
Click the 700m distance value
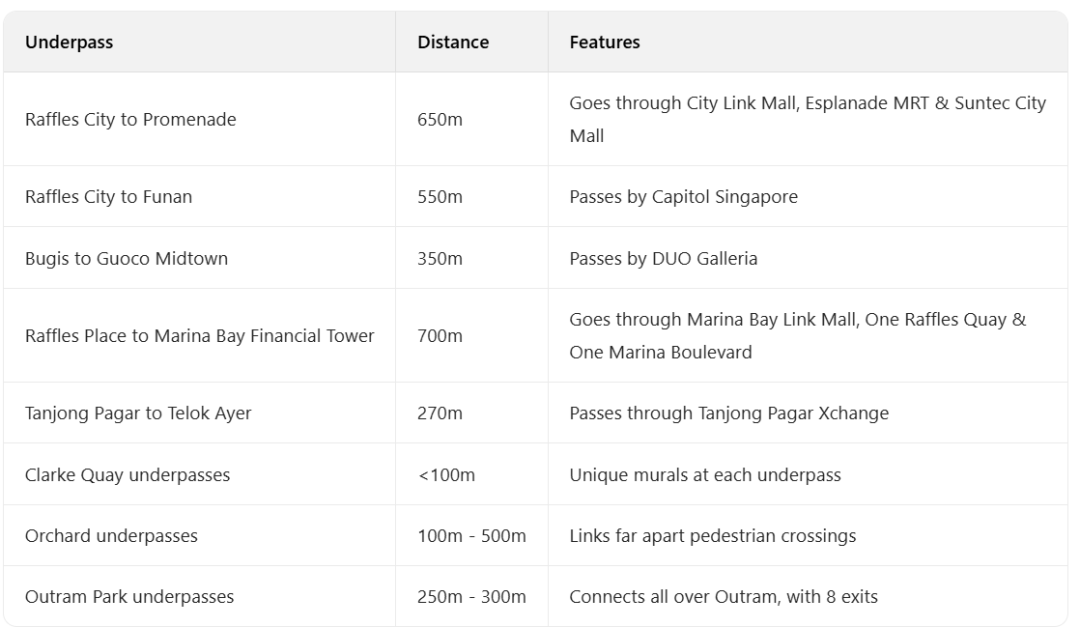(x=440, y=337)
